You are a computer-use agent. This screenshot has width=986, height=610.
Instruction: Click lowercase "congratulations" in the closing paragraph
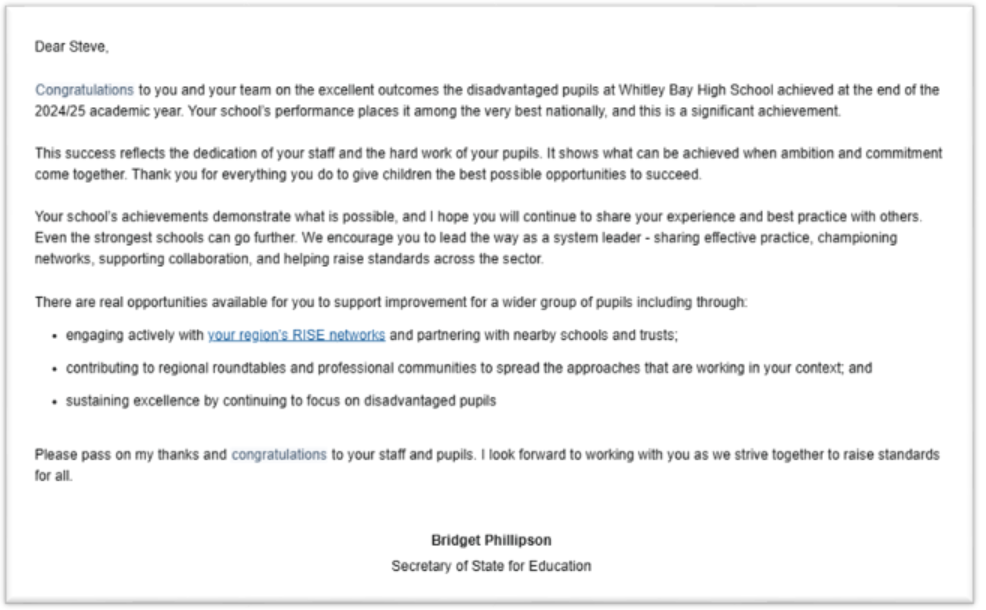279,454
